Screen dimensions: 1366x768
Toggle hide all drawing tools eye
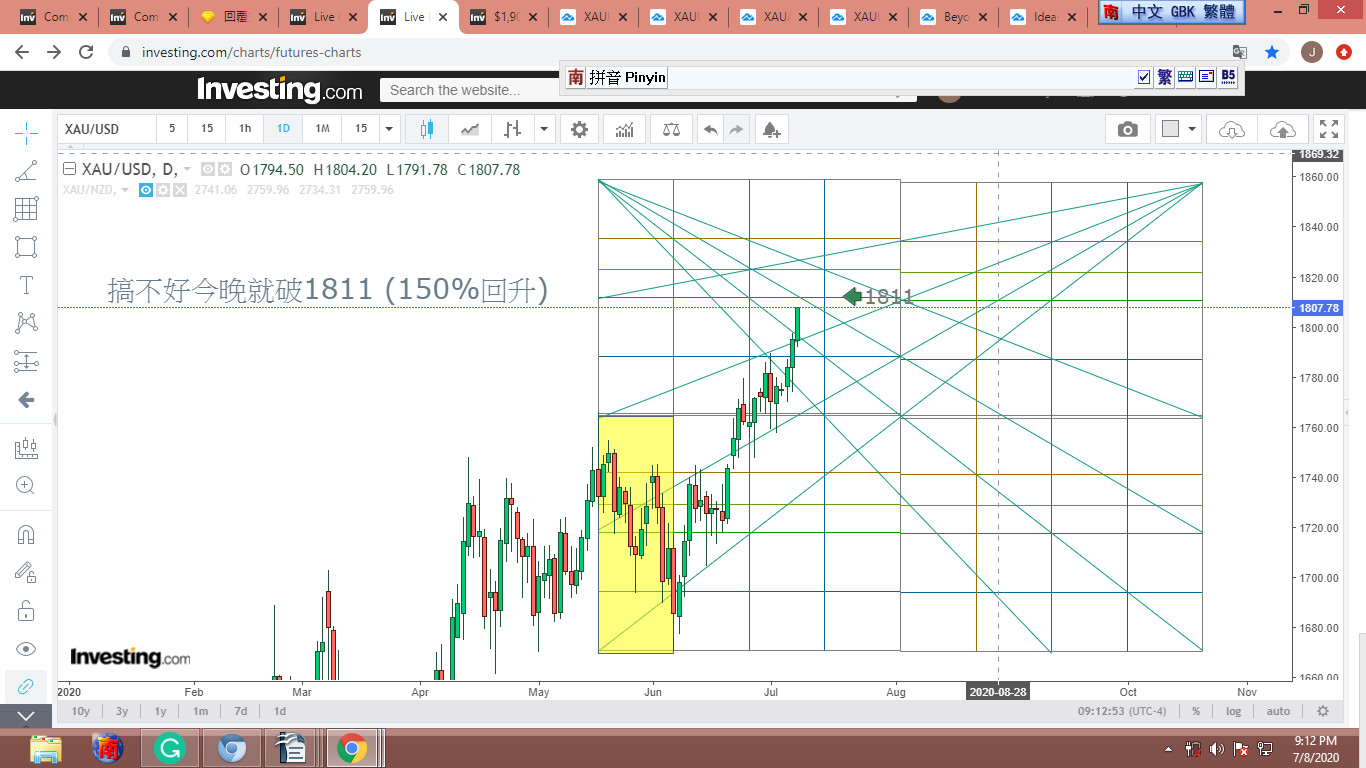(x=26, y=649)
